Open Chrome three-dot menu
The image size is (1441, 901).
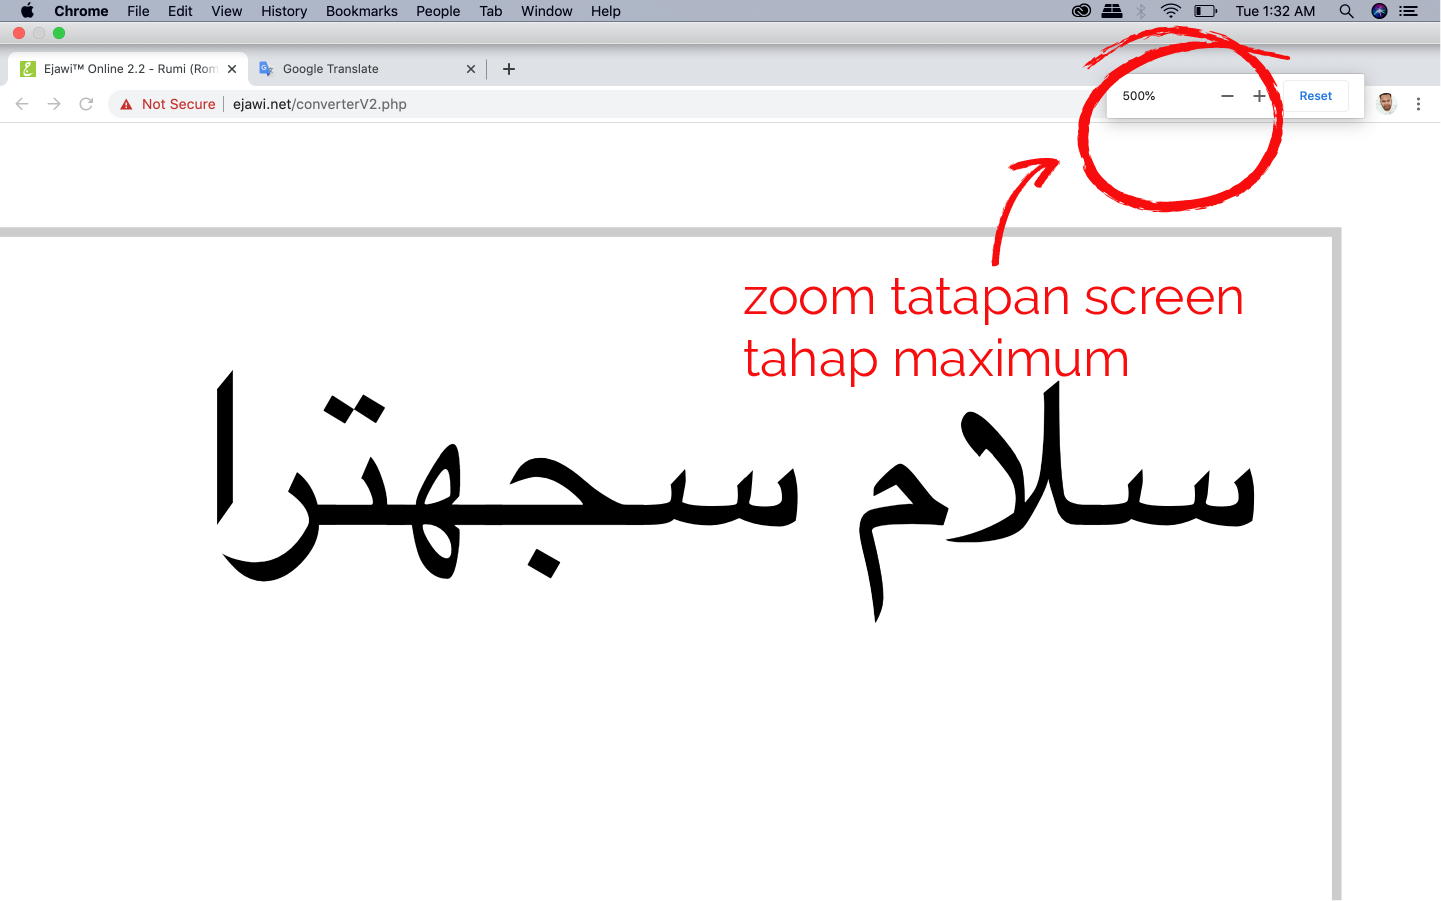click(1418, 104)
